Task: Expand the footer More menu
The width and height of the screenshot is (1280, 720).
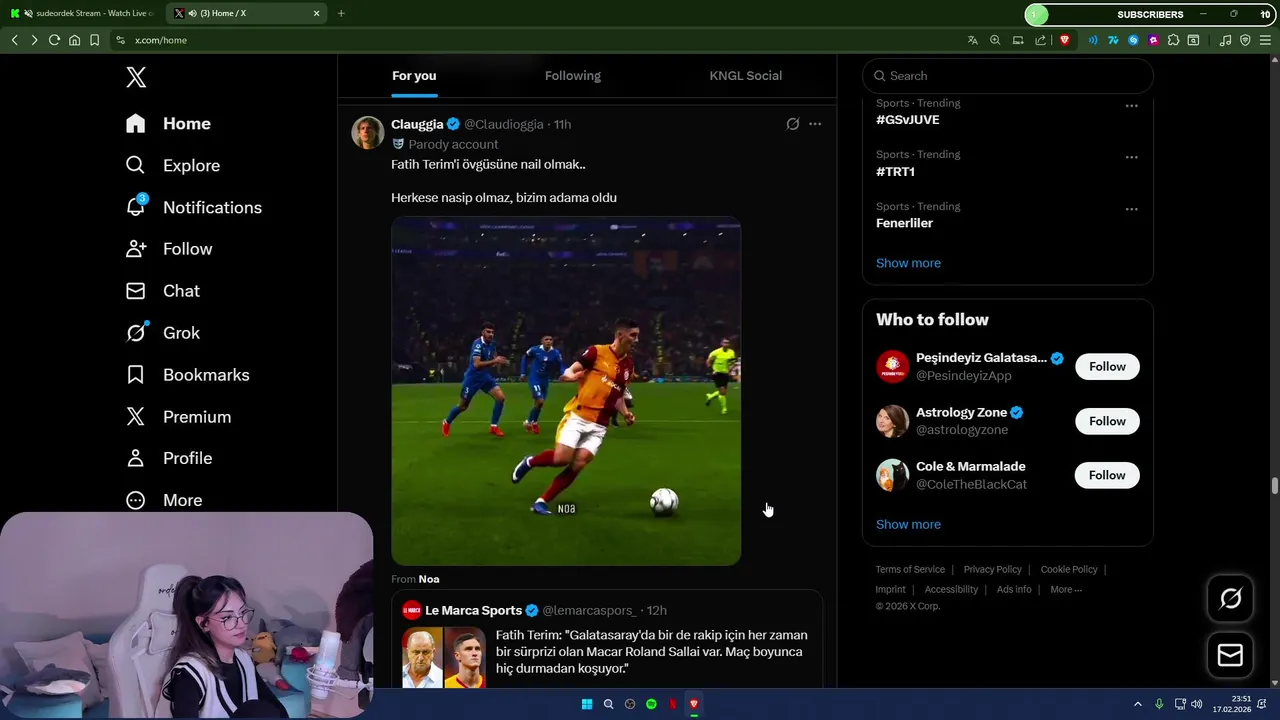Action: [x=1066, y=589]
